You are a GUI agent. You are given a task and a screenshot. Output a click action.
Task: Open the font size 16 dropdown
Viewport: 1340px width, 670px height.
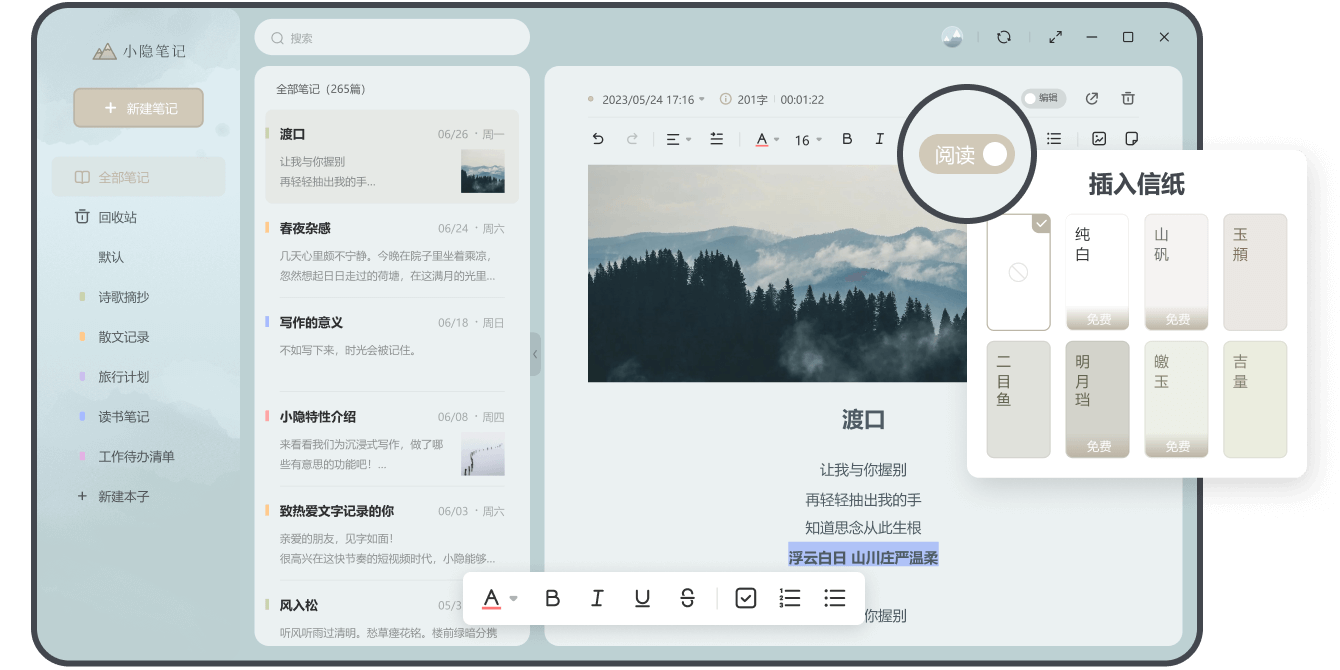point(806,140)
